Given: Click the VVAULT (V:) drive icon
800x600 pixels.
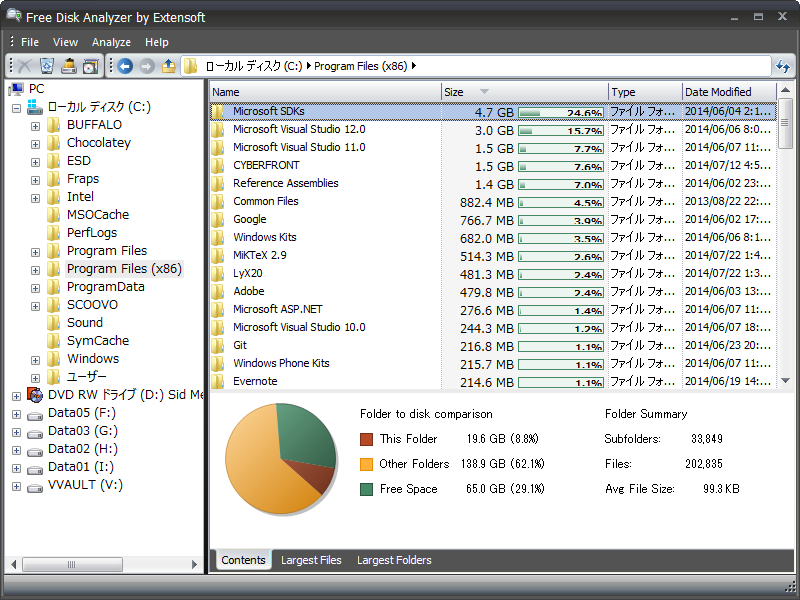Looking at the screenshot, I should (x=35, y=487).
